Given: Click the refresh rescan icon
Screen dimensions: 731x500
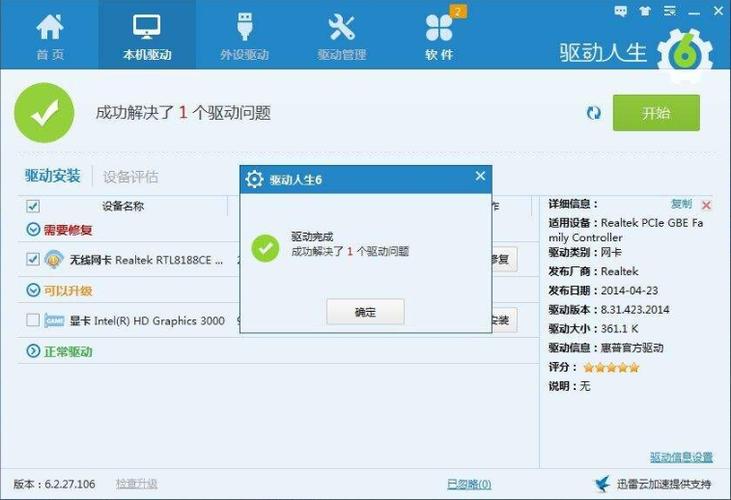Looking at the screenshot, I should coord(593,113).
